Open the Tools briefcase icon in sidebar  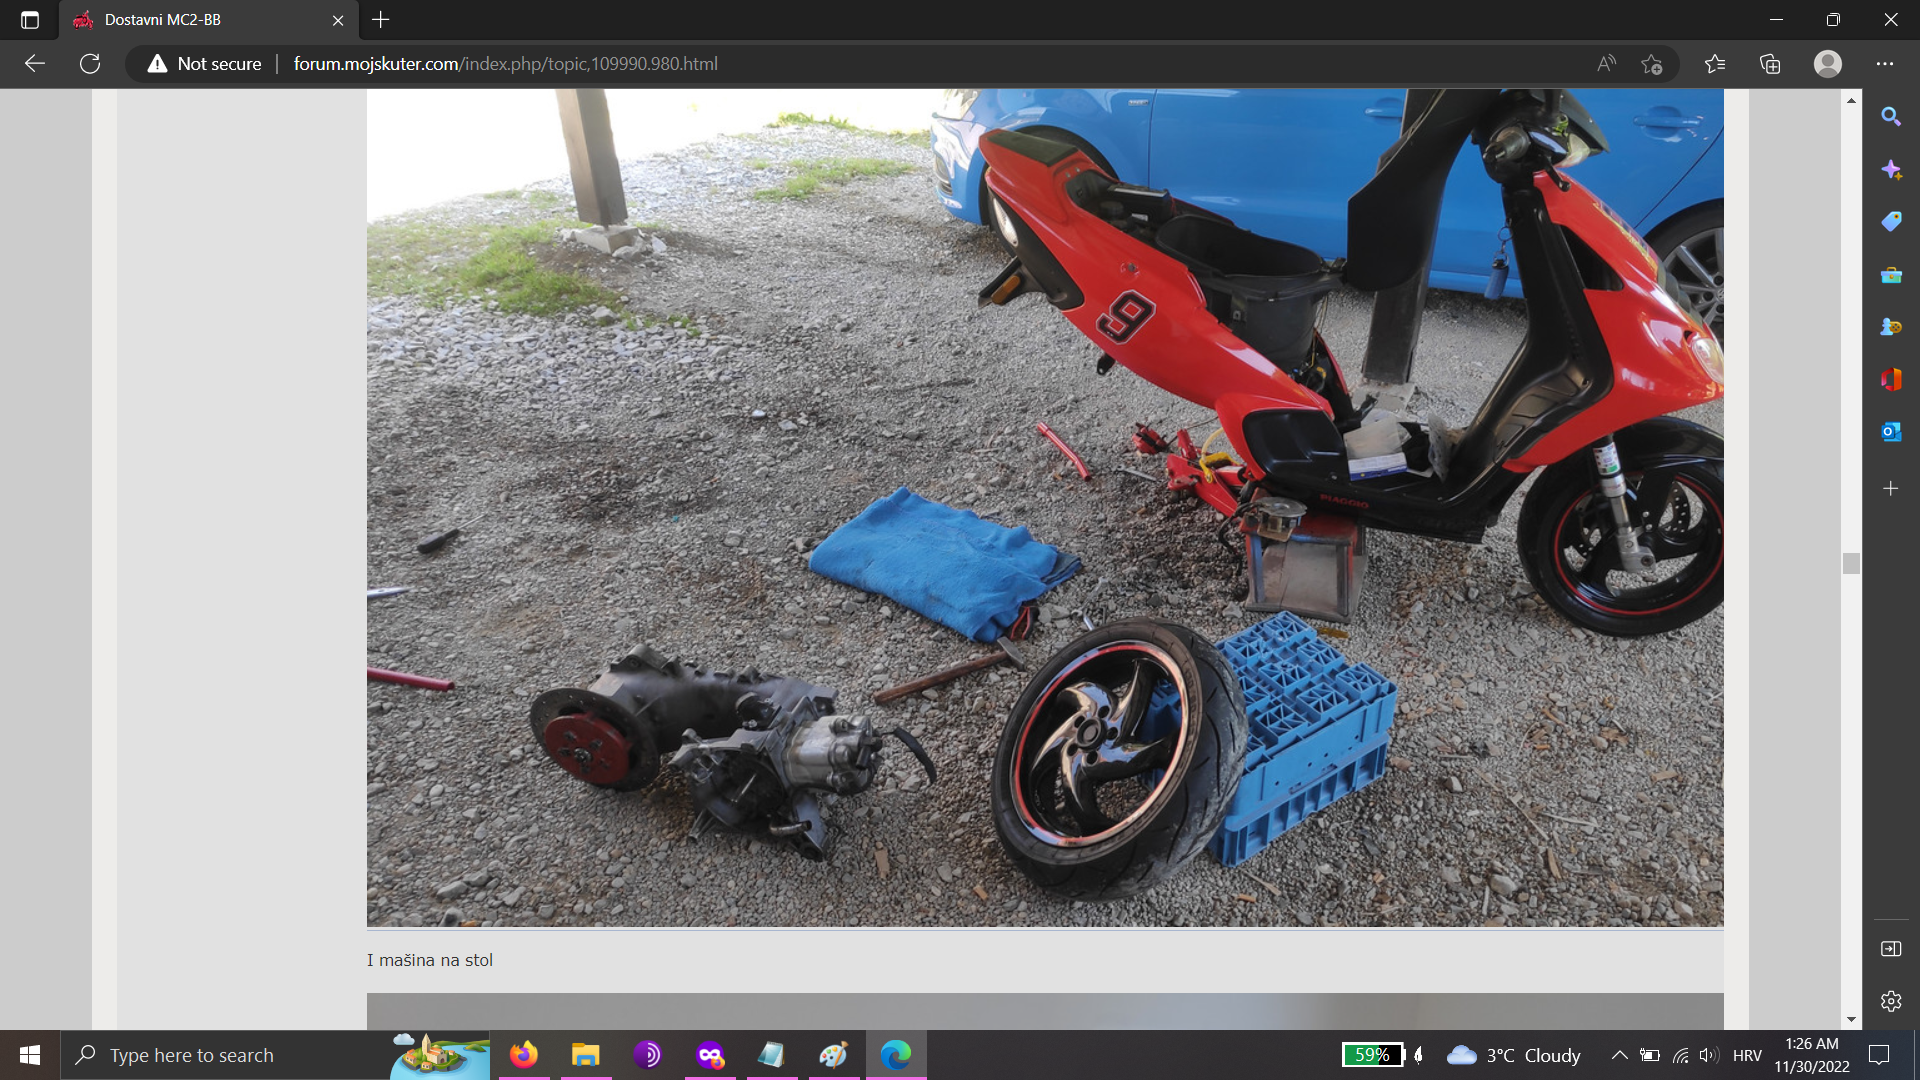tap(1891, 275)
